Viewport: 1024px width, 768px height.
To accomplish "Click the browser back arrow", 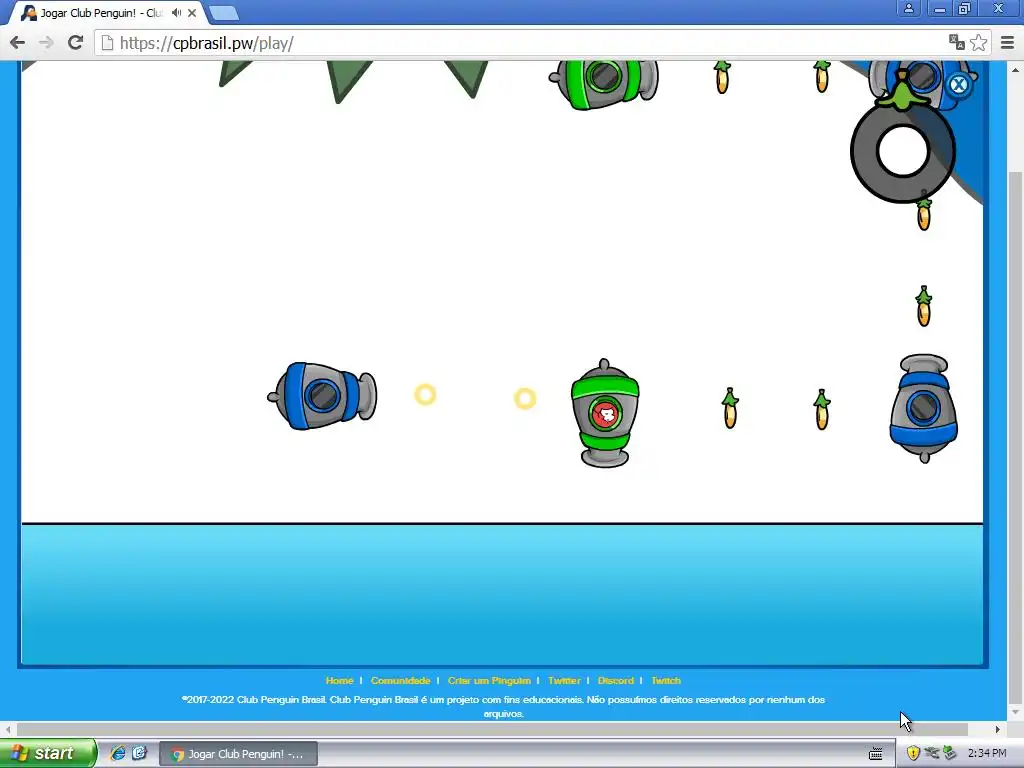I will tap(18, 43).
